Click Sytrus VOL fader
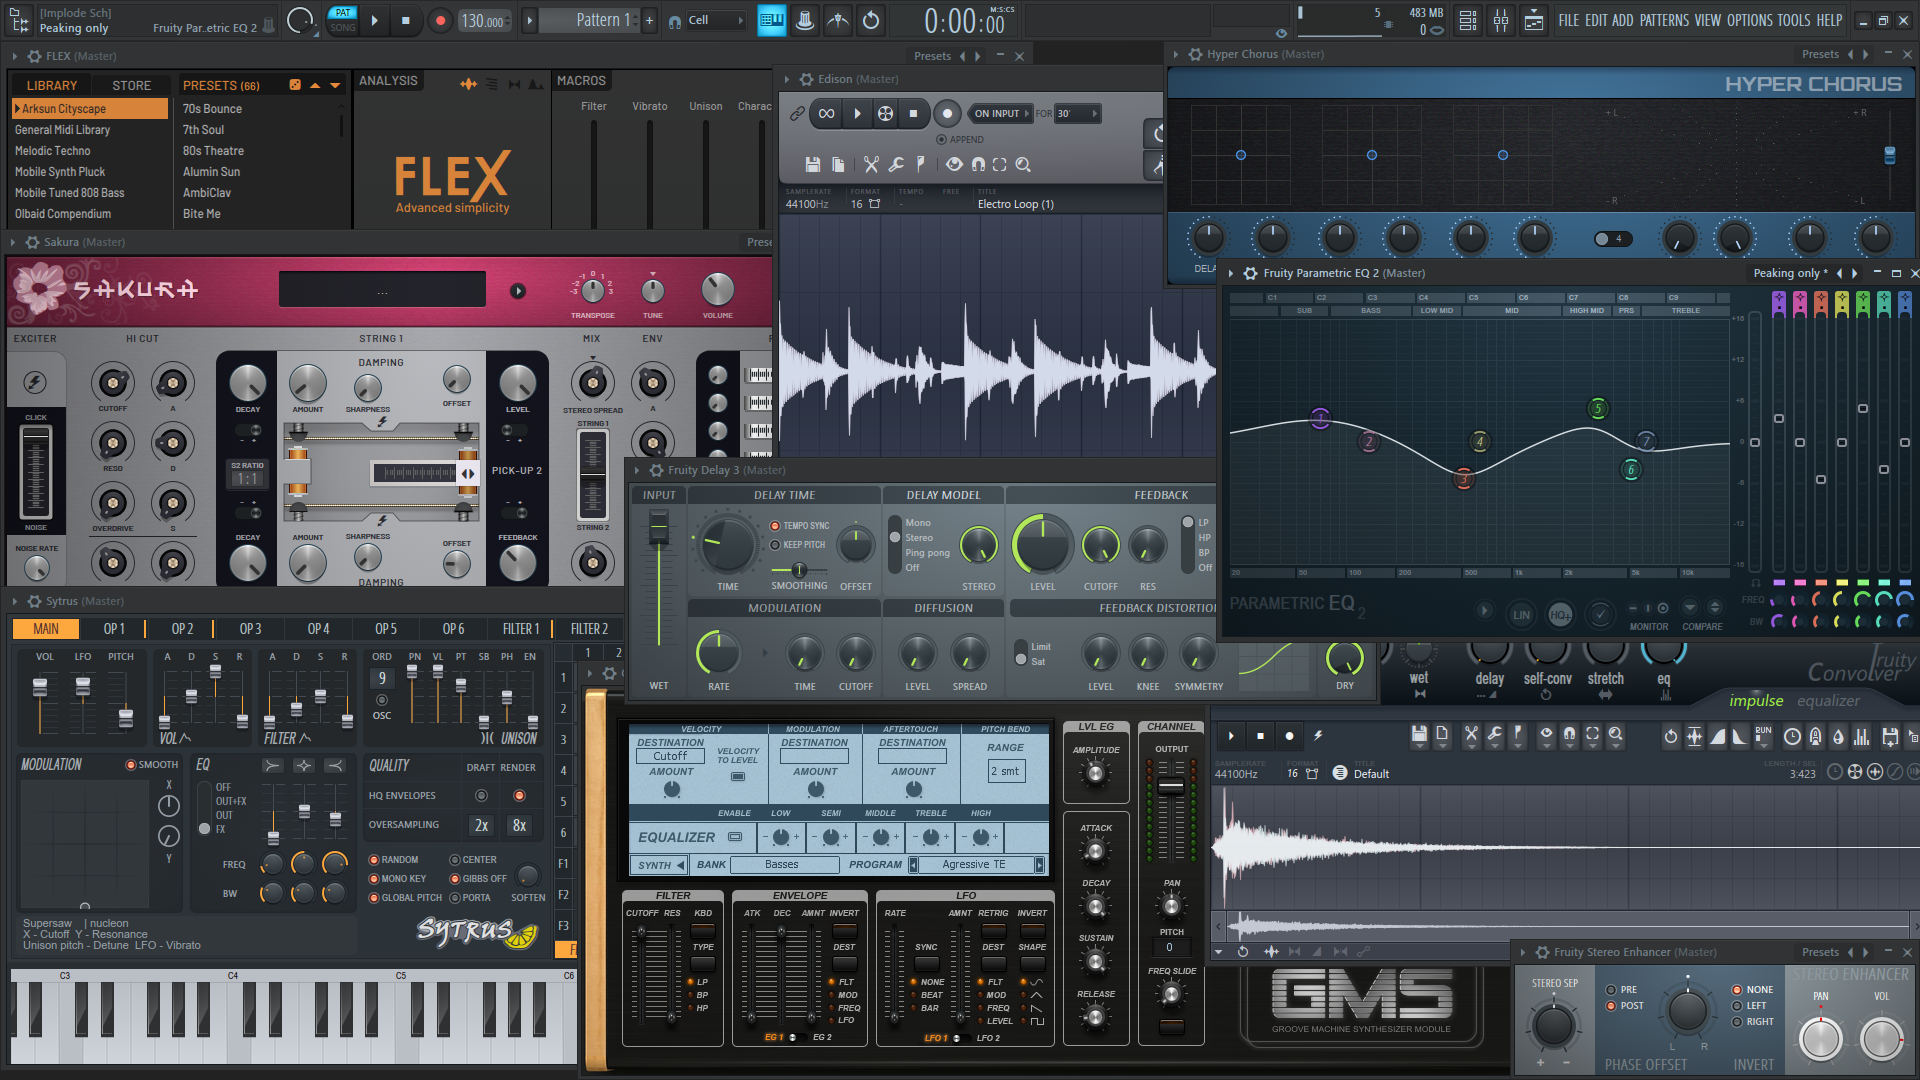Image resolution: width=1920 pixels, height=1080 pixels. tap(40, 687)
